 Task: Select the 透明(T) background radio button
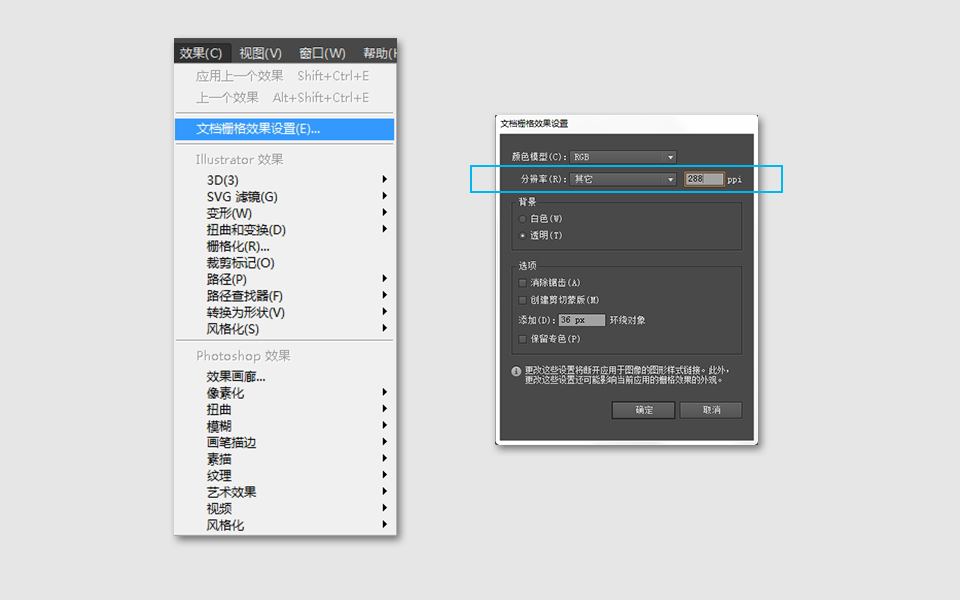tap(522, 235)
